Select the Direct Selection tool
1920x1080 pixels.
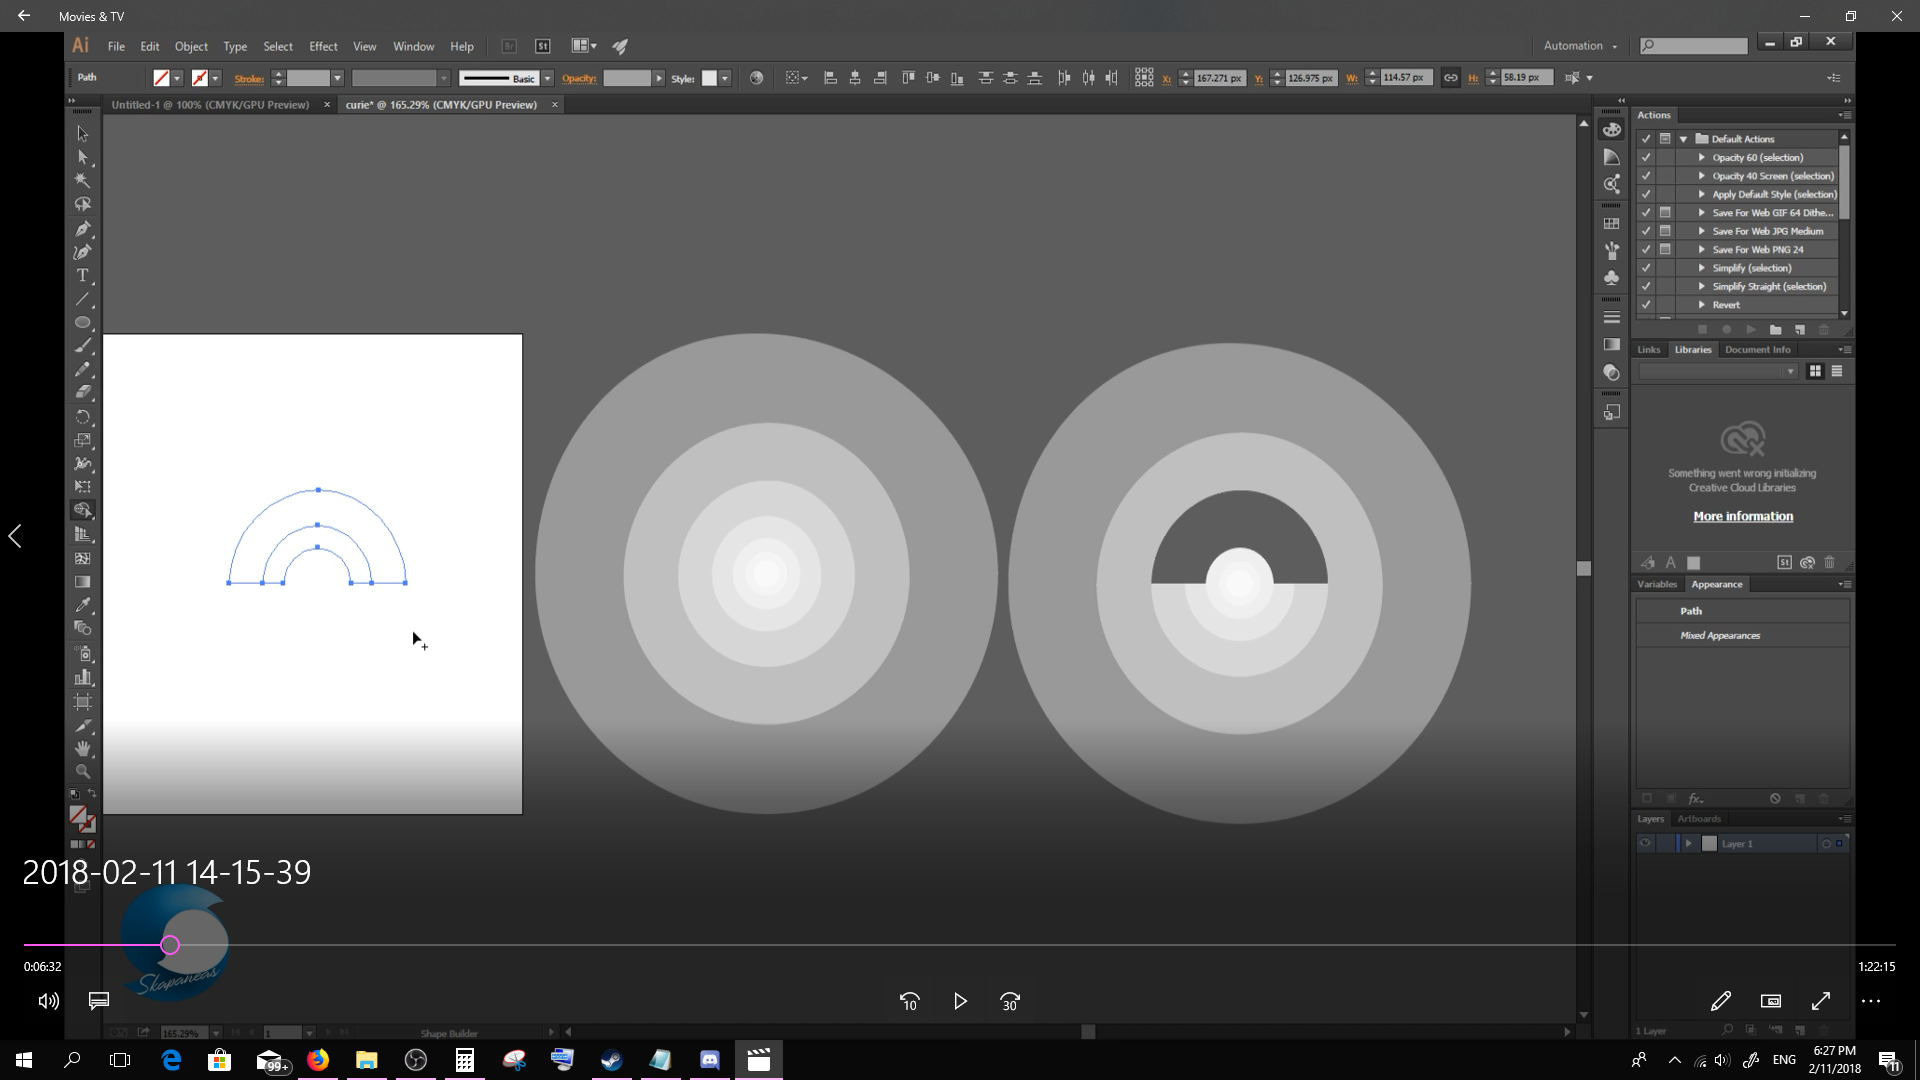click(x=83, y=157)
